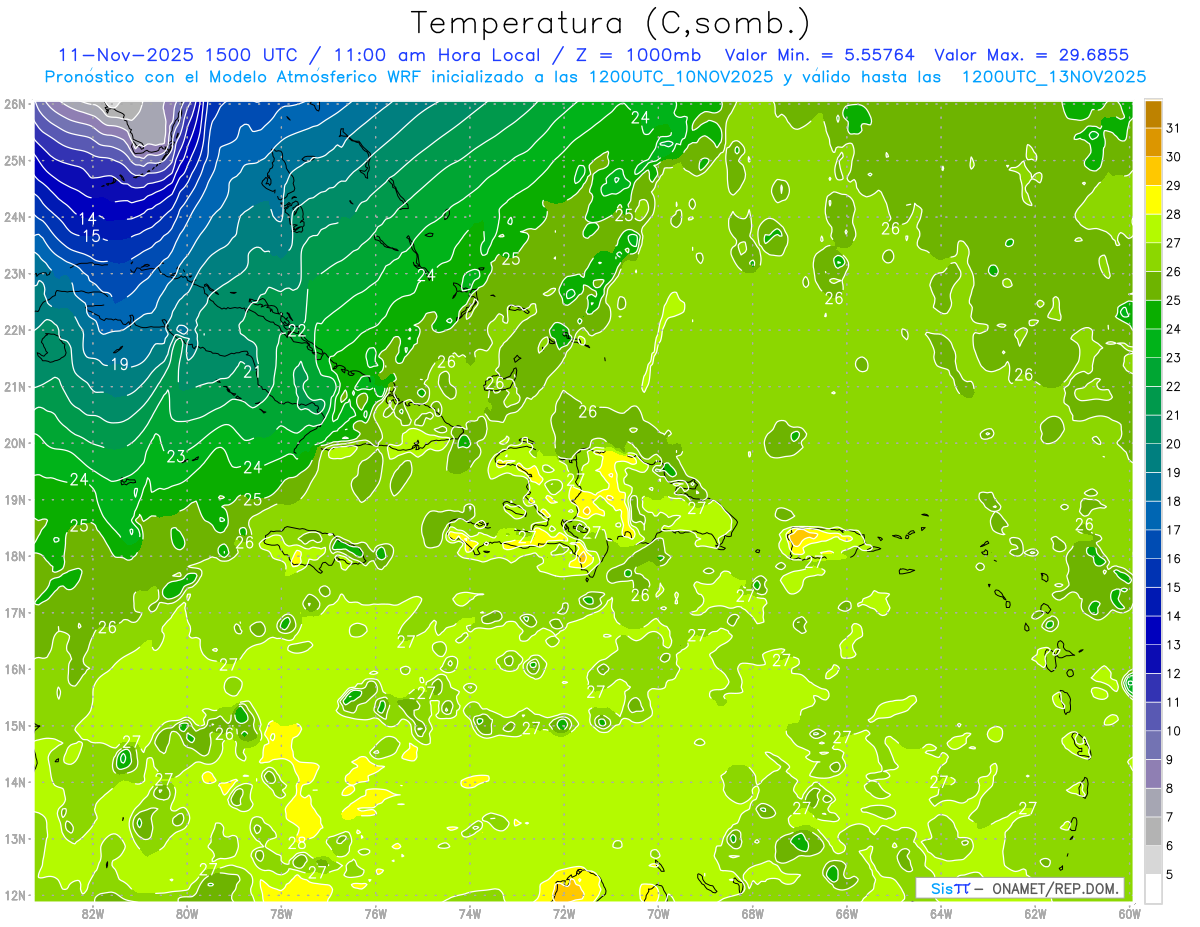The image size is (1200, 927).
Task: Click the legend value 29
Action: pos(1174,185)
